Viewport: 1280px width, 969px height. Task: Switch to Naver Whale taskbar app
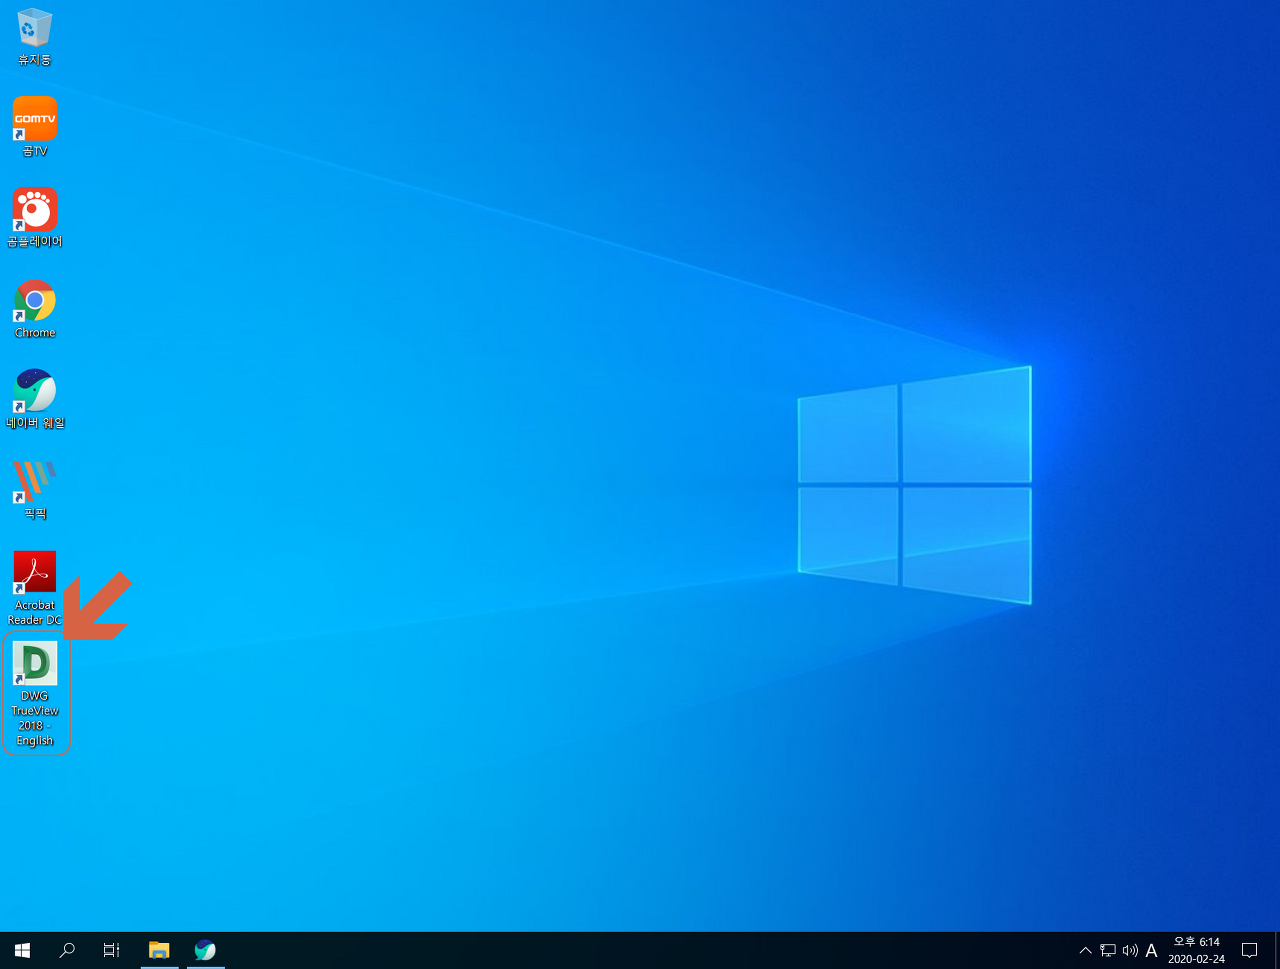(x=205, y=950)
